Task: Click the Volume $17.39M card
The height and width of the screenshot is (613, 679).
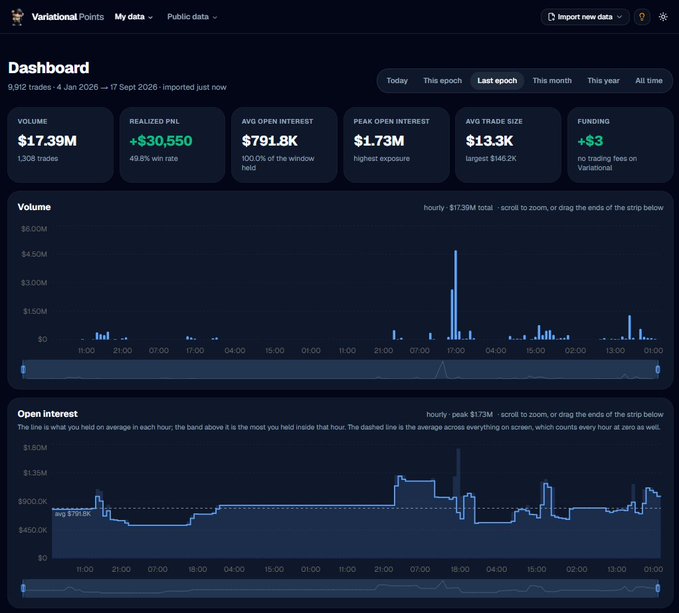Action: [x=60, y=145]
